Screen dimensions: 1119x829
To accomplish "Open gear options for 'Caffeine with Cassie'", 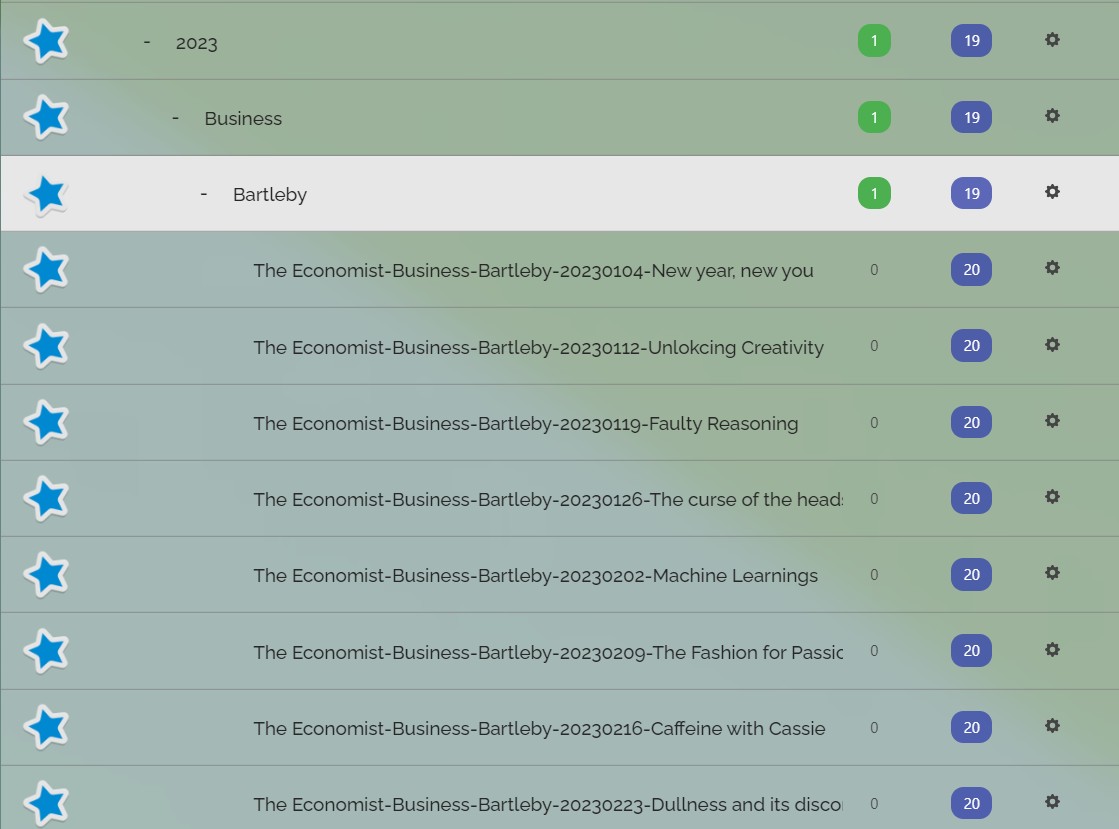I will click(1052, 726).
